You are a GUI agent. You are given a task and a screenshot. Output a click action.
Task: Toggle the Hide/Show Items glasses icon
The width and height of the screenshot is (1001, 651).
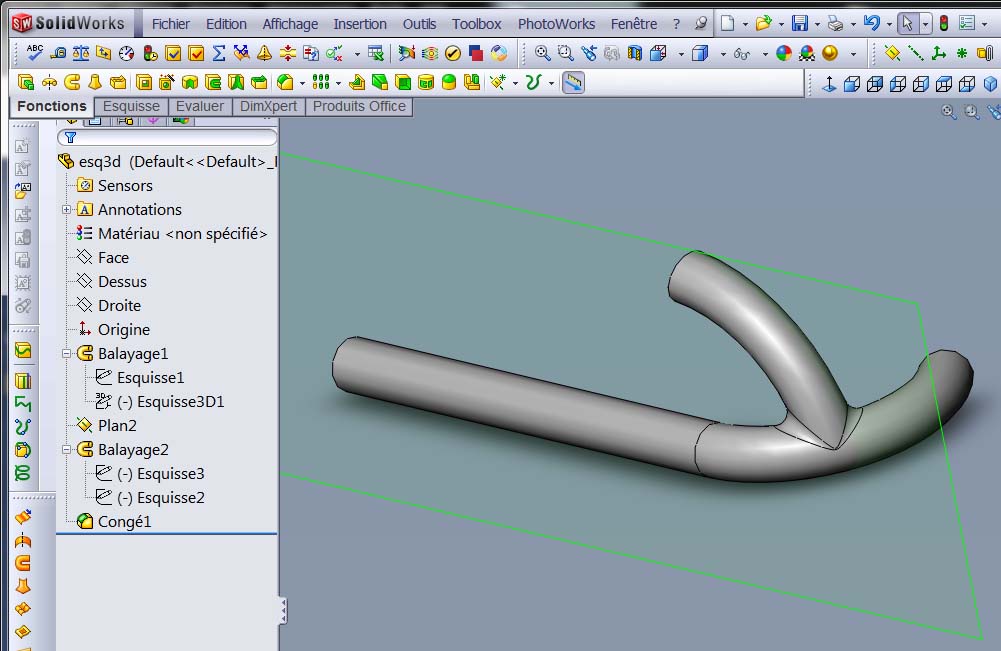click(742, 54)
